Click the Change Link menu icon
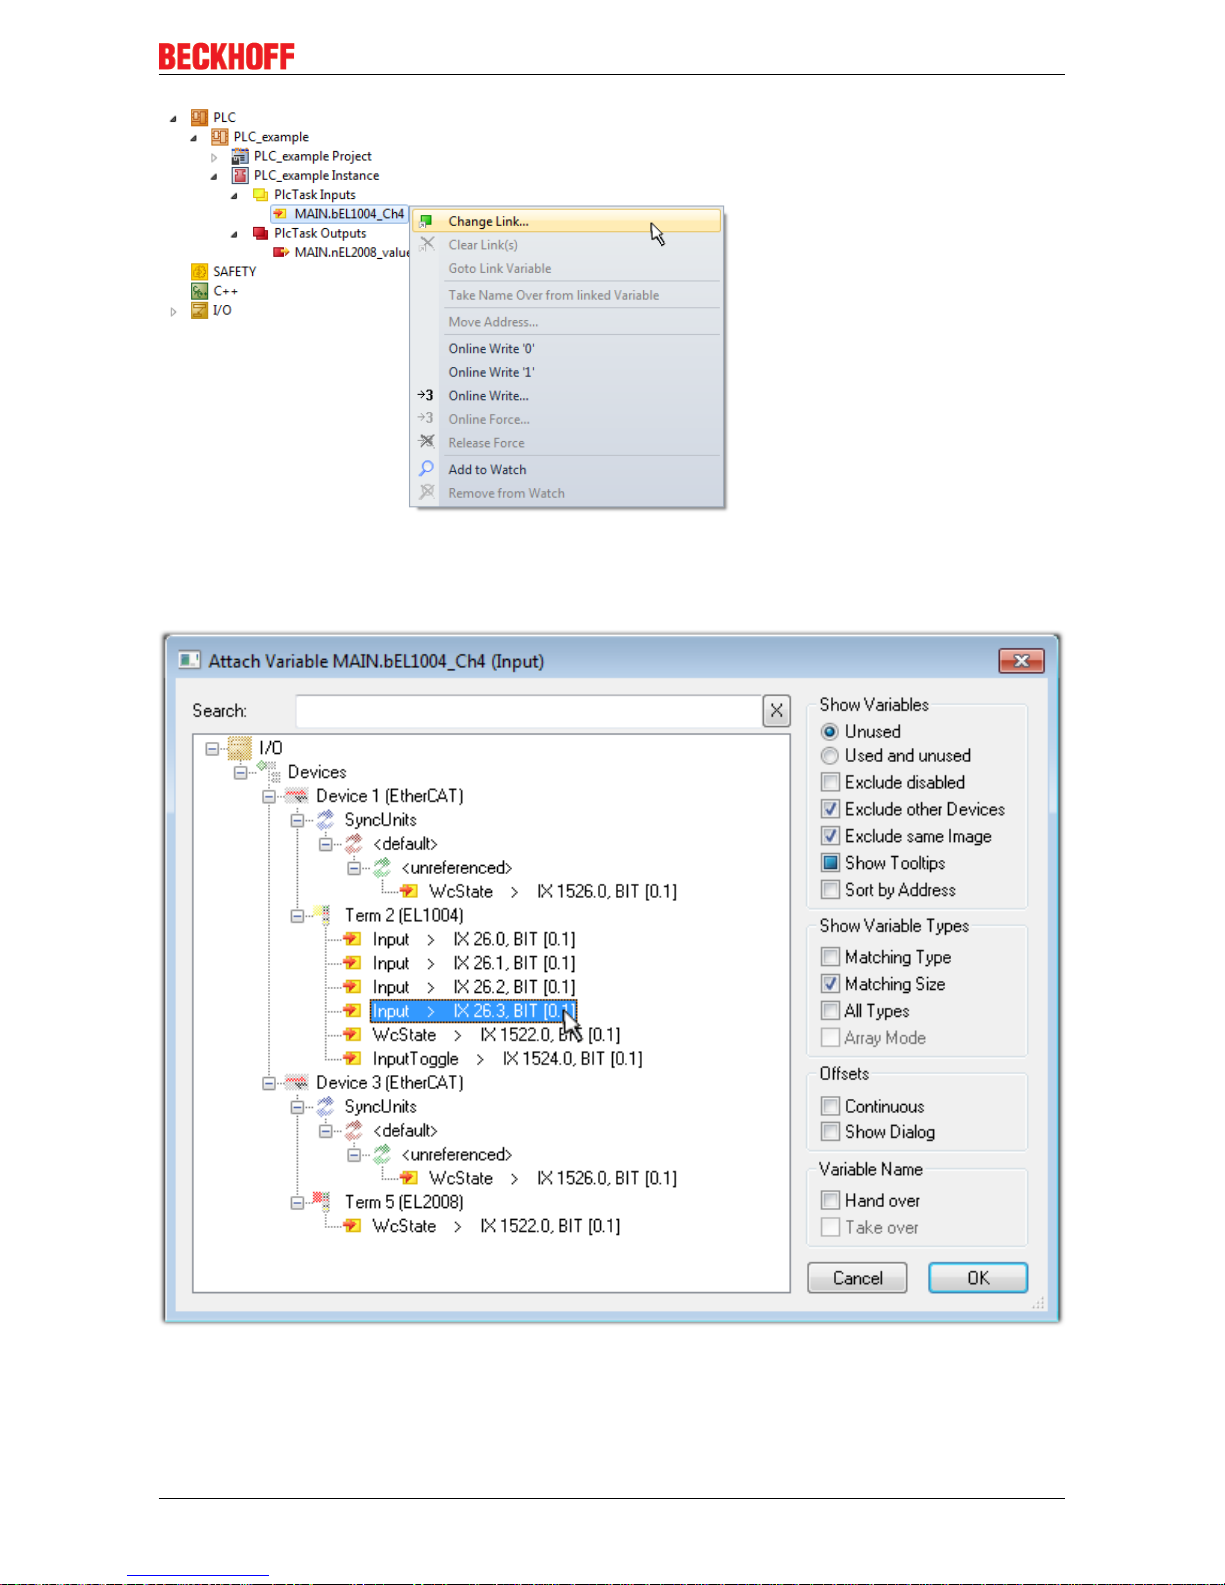The height and width of the screenshot is (1585, 1225). click(x=426, y=222)
